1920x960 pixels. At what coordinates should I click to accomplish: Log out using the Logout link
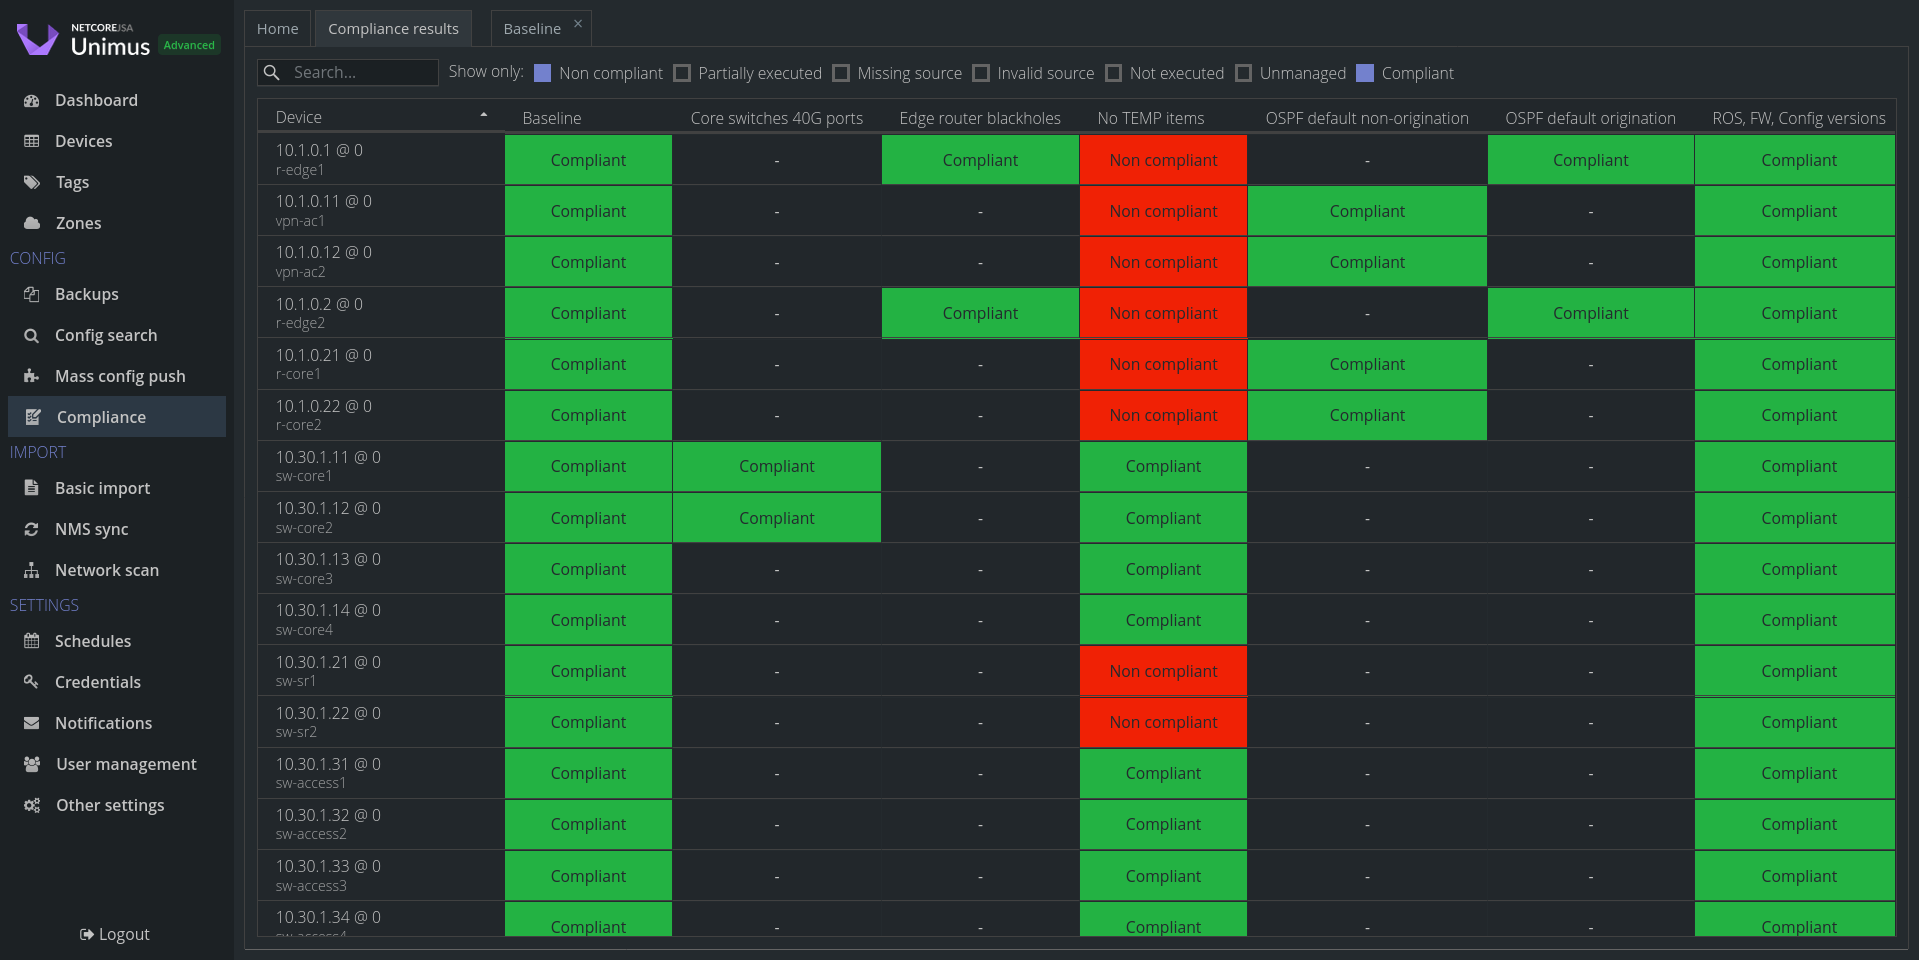pos(115,934)
